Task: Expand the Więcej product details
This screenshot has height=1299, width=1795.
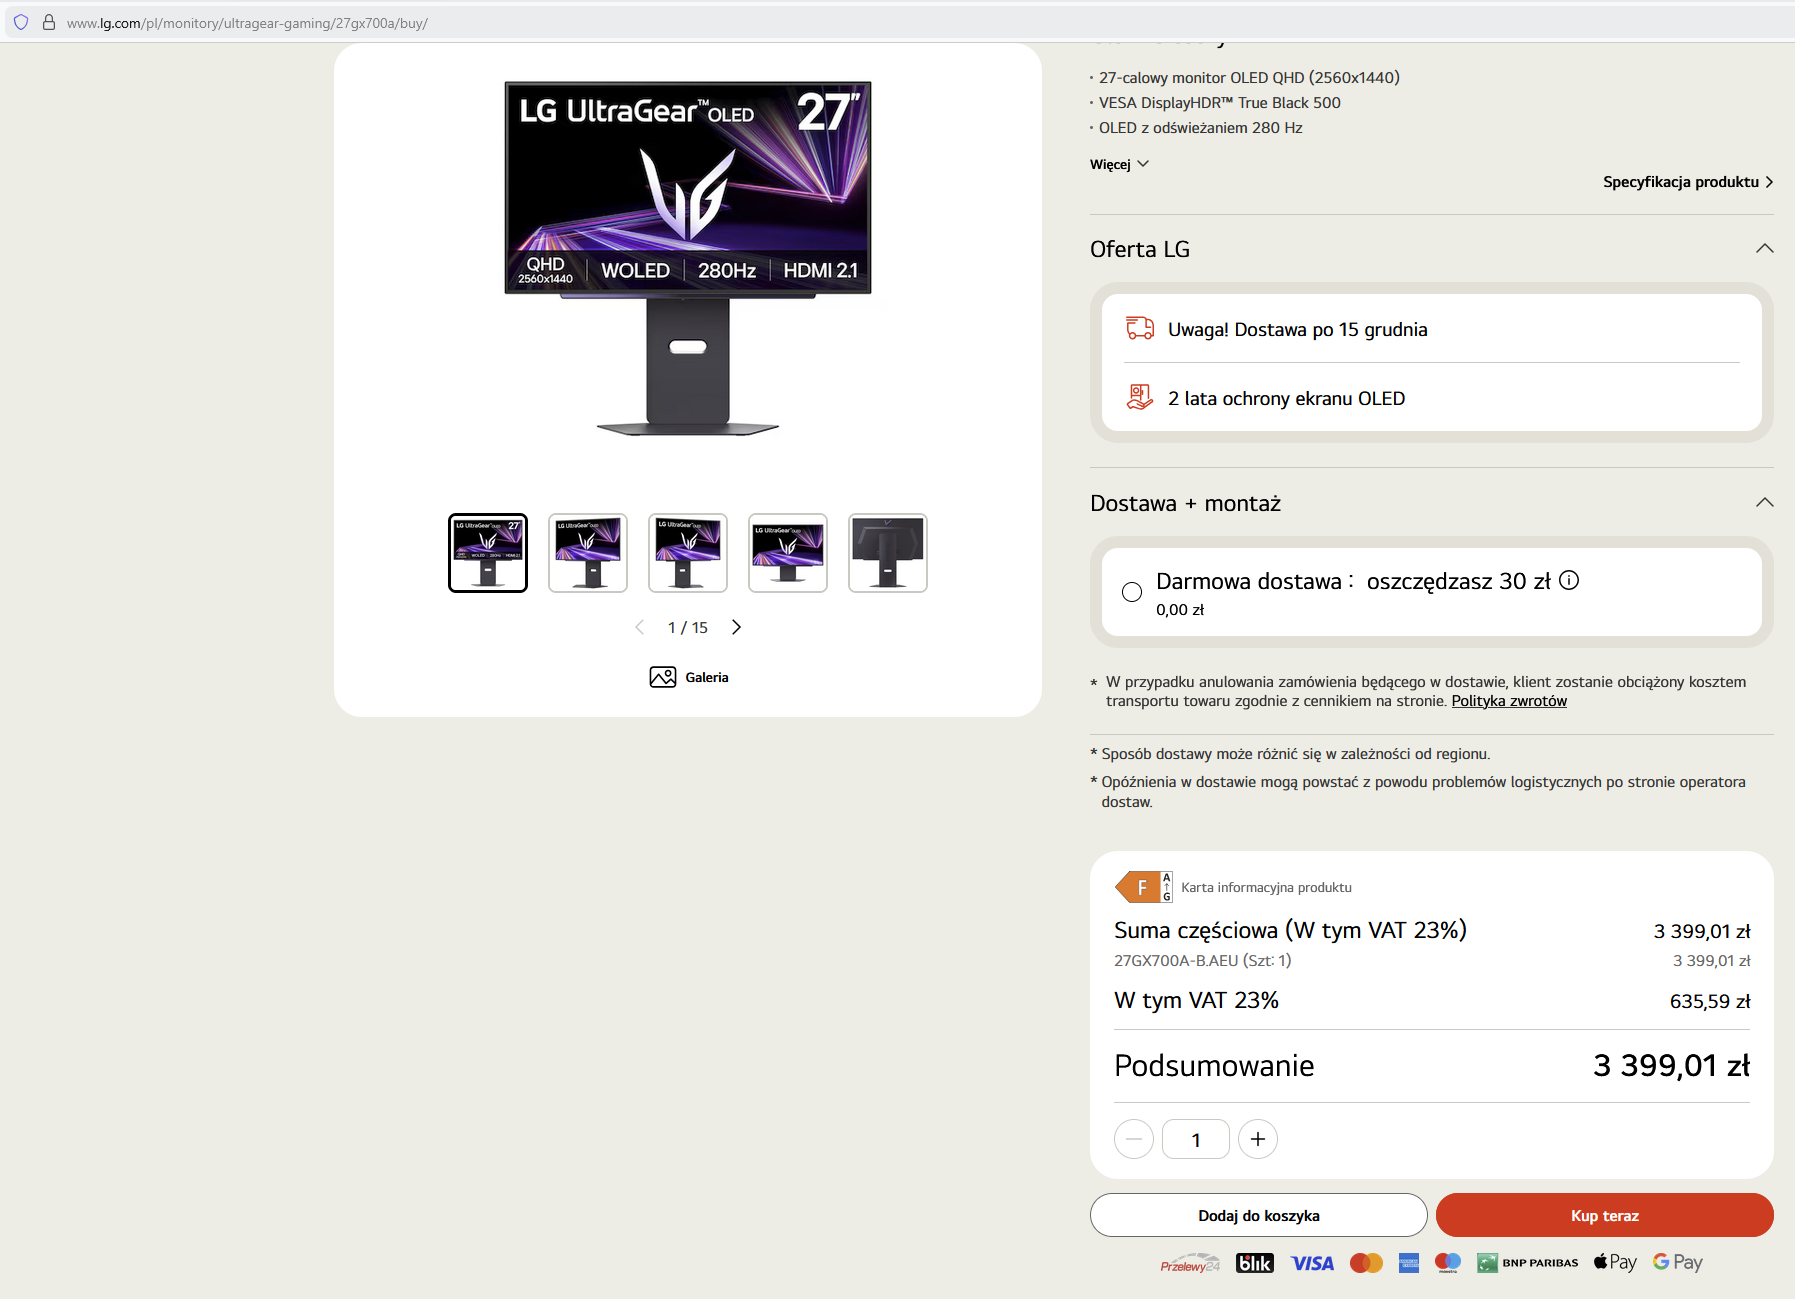Action: pyautogui.click(x=1119, y=164)
